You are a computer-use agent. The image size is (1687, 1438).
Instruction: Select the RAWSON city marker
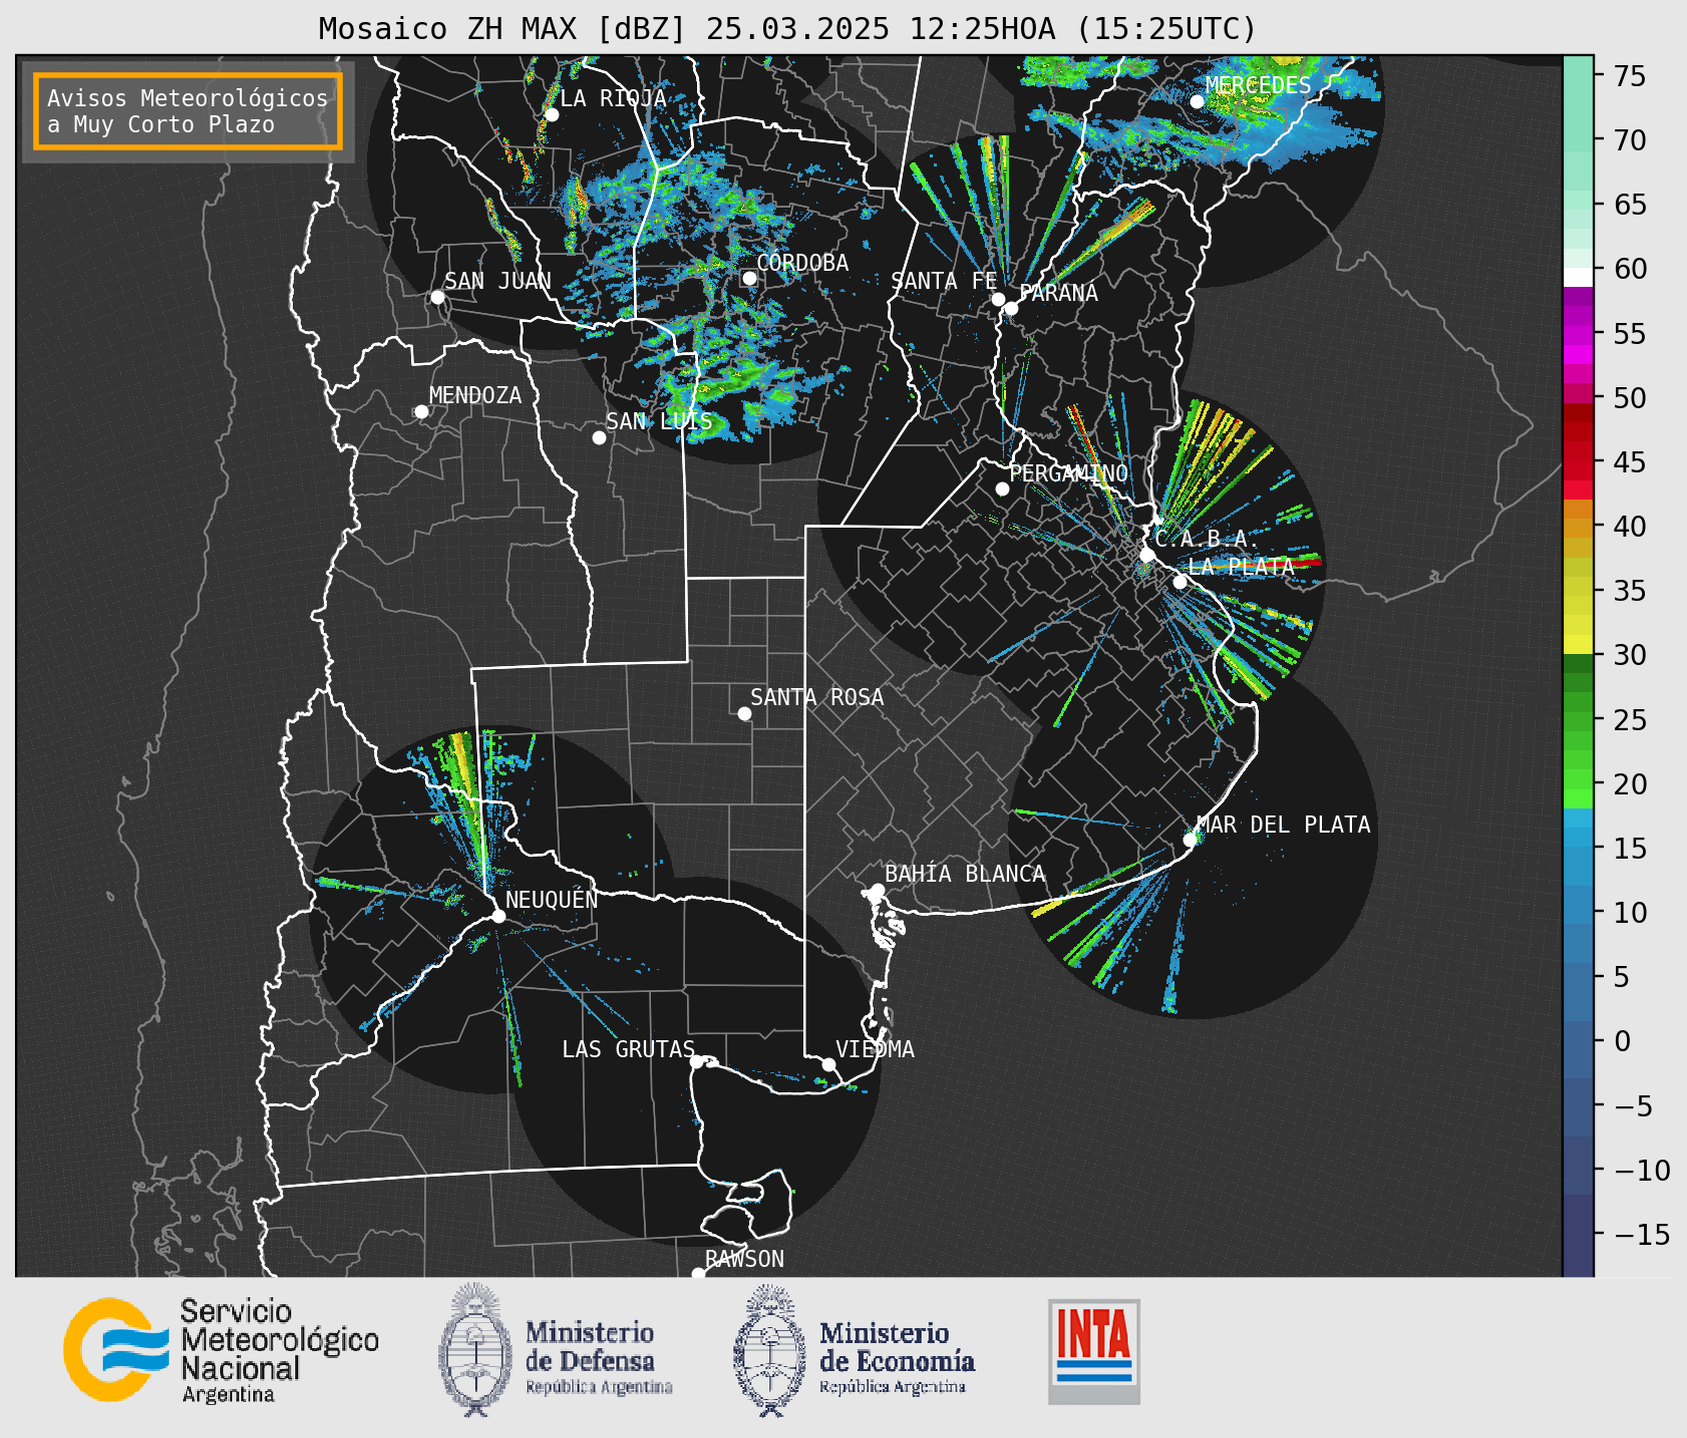pyautogui.click(x=698, y=1274)
